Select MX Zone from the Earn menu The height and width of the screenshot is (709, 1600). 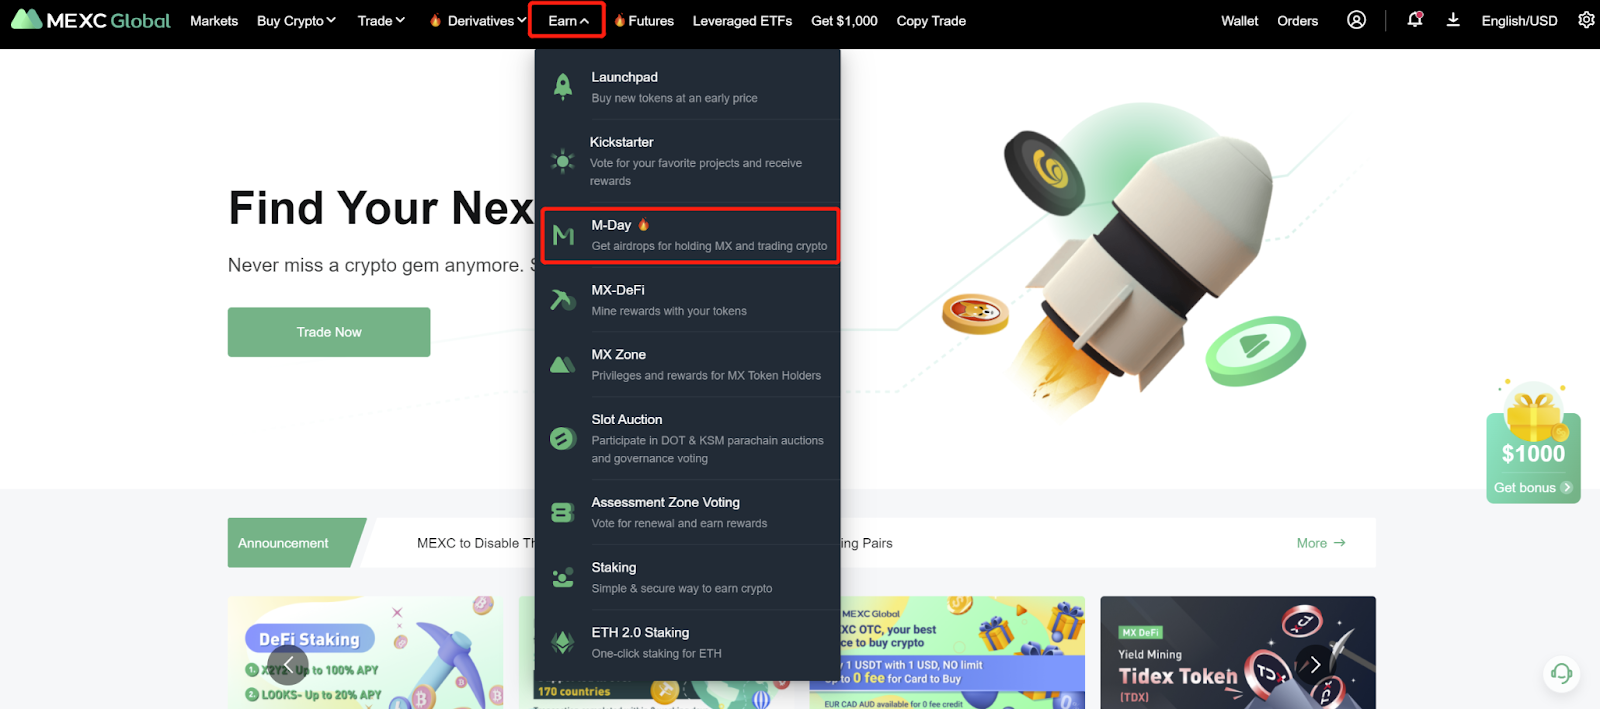pyautogui.click(x=687, y=365)
